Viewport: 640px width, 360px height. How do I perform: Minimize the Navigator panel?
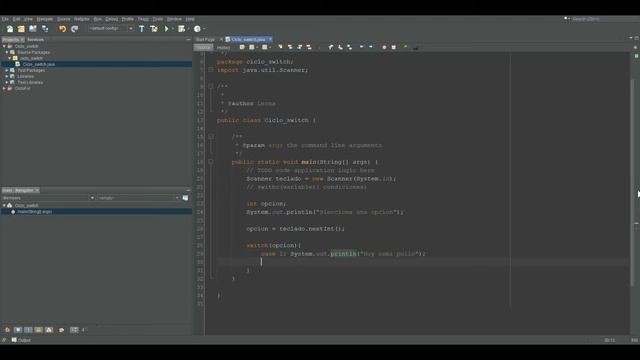pyautogui.click(x=188, y=190)
